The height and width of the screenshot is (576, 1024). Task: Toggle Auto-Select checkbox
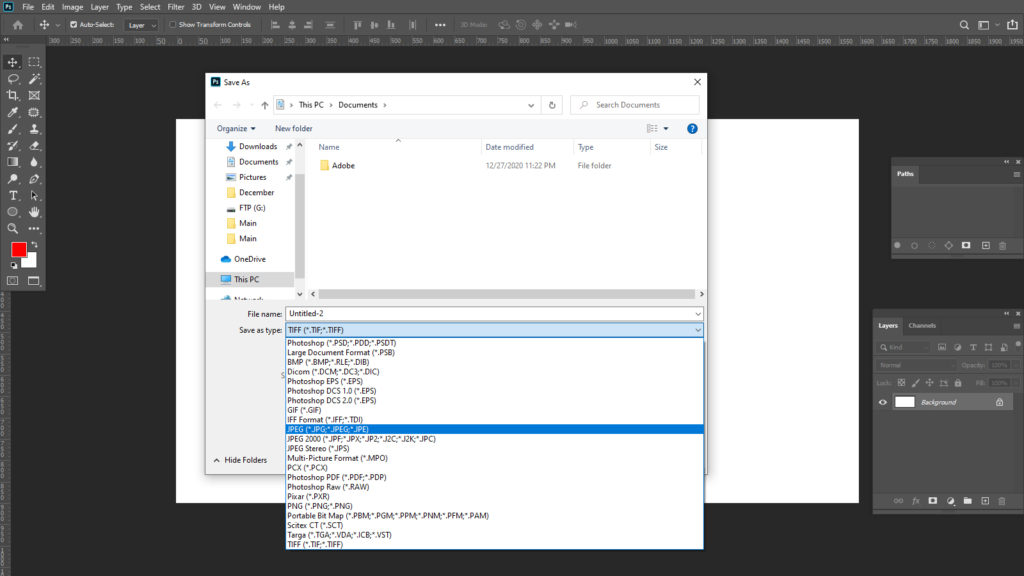click(73, 25)
